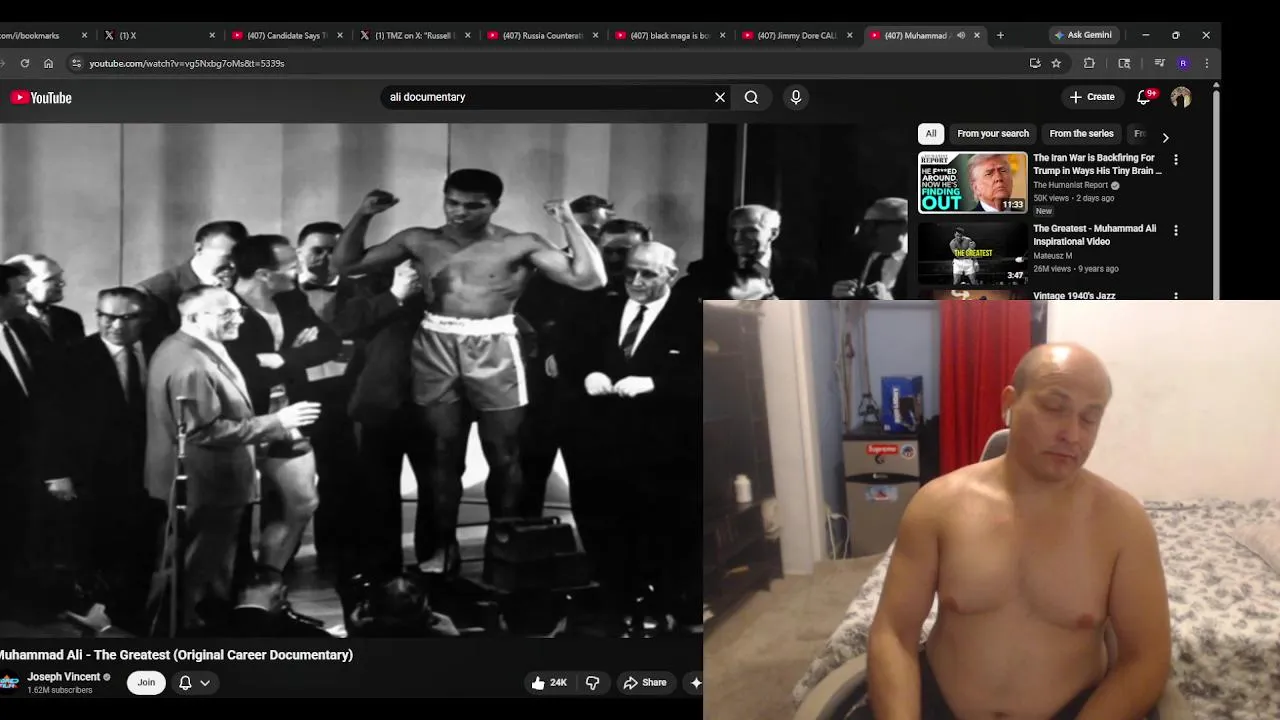Toggle the notification bell for channel
Screen dimensions: 1280x720
point(185,682)
